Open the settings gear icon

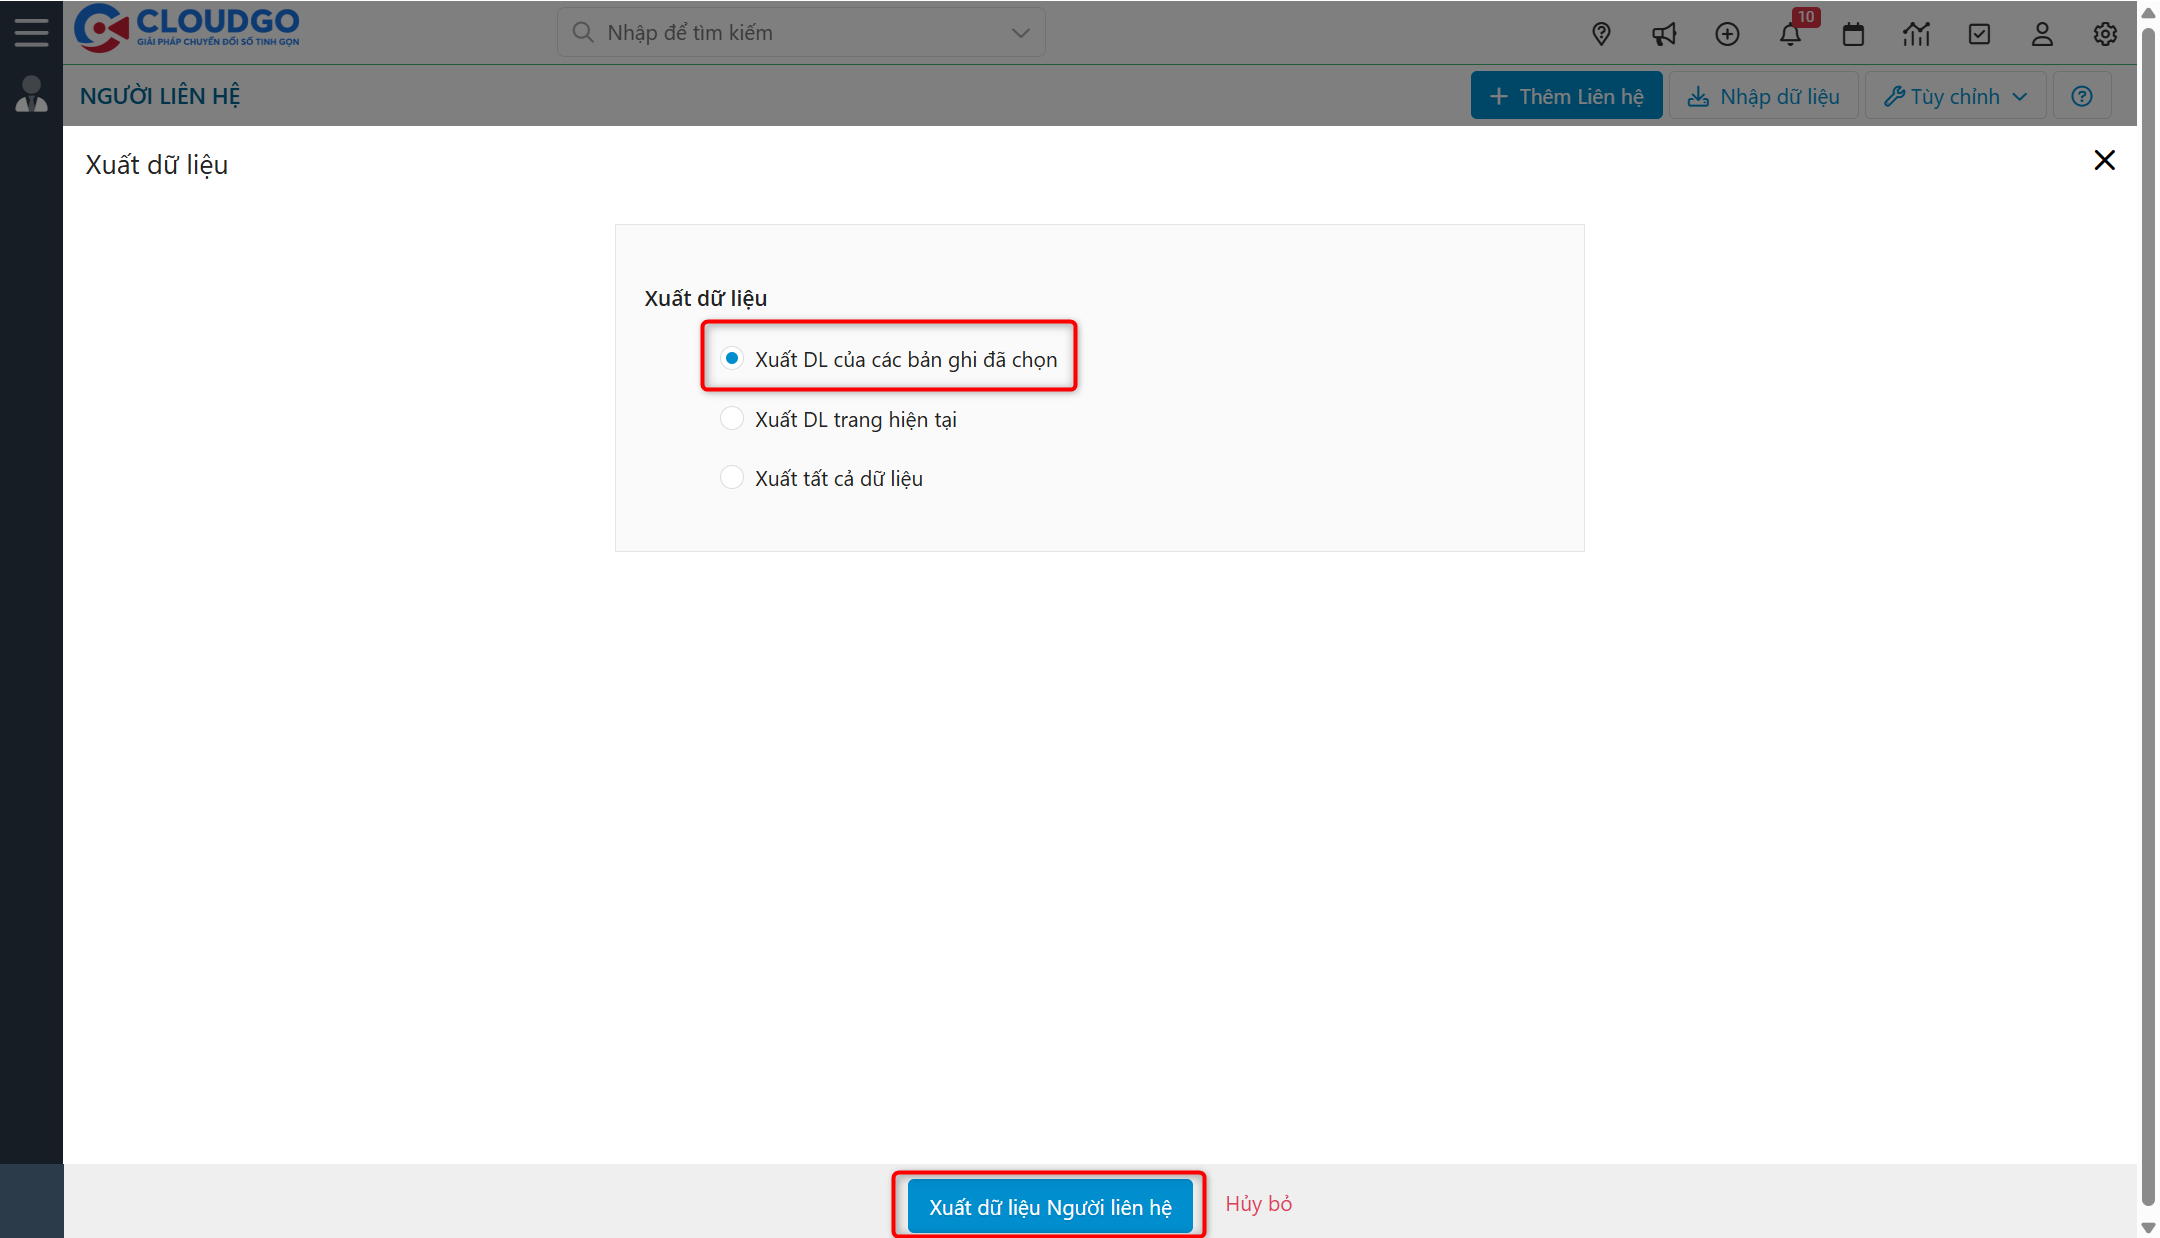pyautogui.click(x=2105, y=33)
